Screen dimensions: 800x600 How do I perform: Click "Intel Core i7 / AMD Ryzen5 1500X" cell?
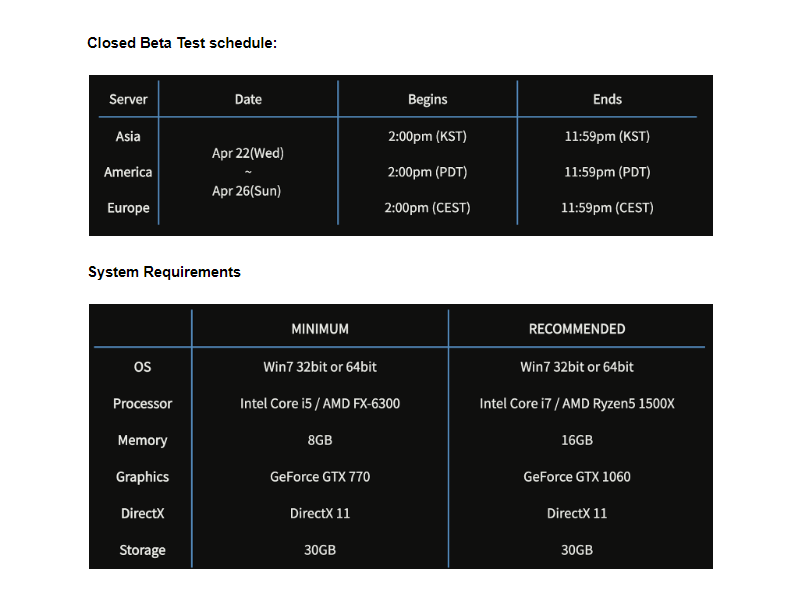click(x=577, y=404)
